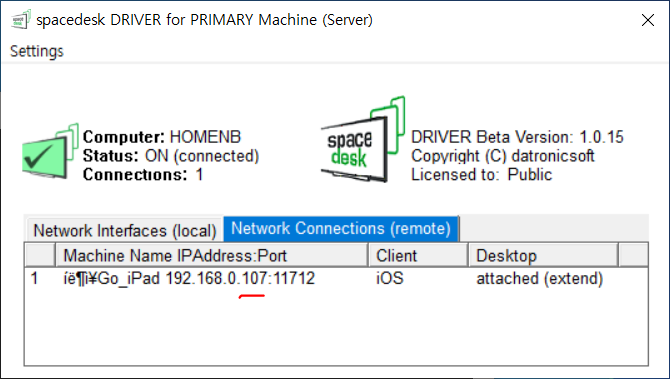
Task: Click the iOS client cell
Action: 390,279
